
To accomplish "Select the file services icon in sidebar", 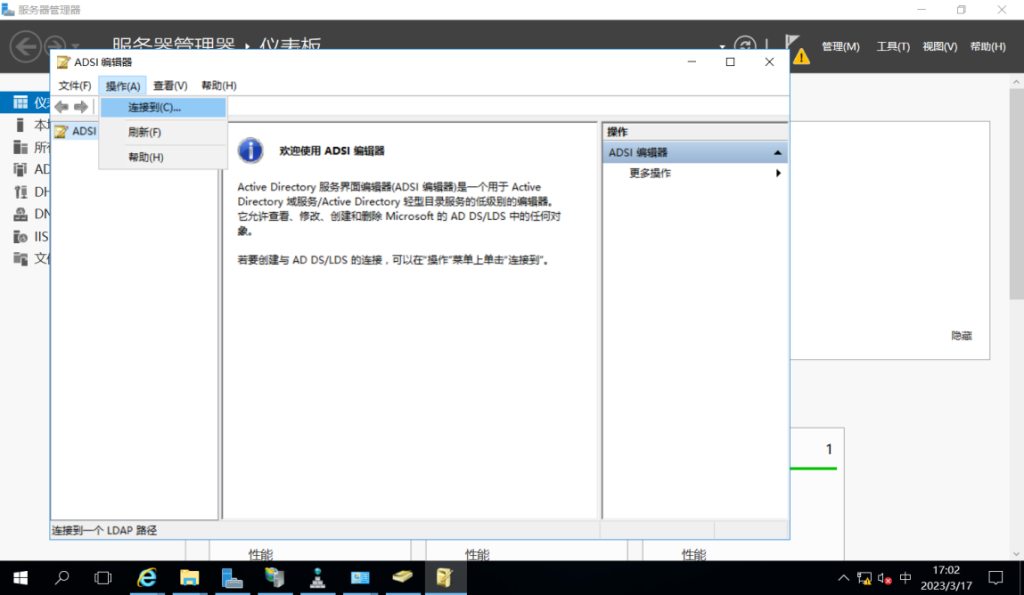I will 21,258.
